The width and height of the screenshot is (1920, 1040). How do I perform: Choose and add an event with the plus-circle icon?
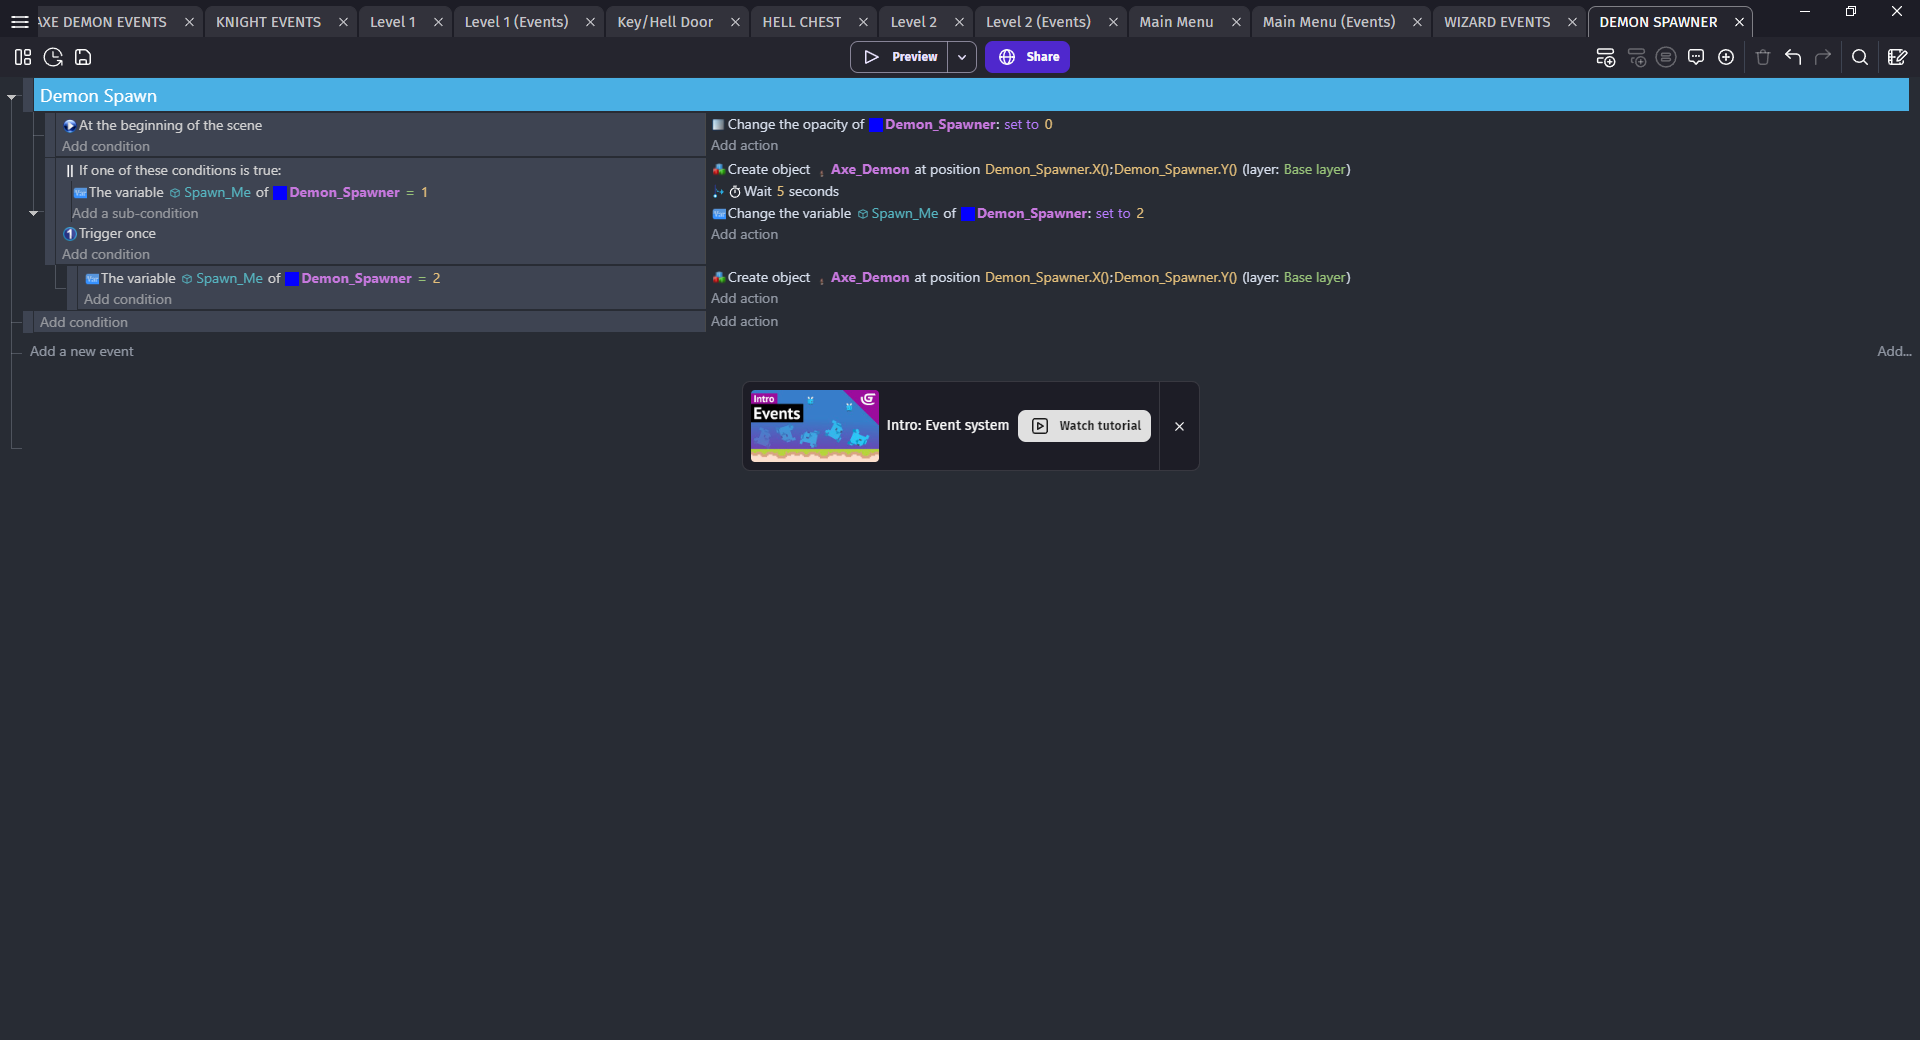[x=1727, y=57]
